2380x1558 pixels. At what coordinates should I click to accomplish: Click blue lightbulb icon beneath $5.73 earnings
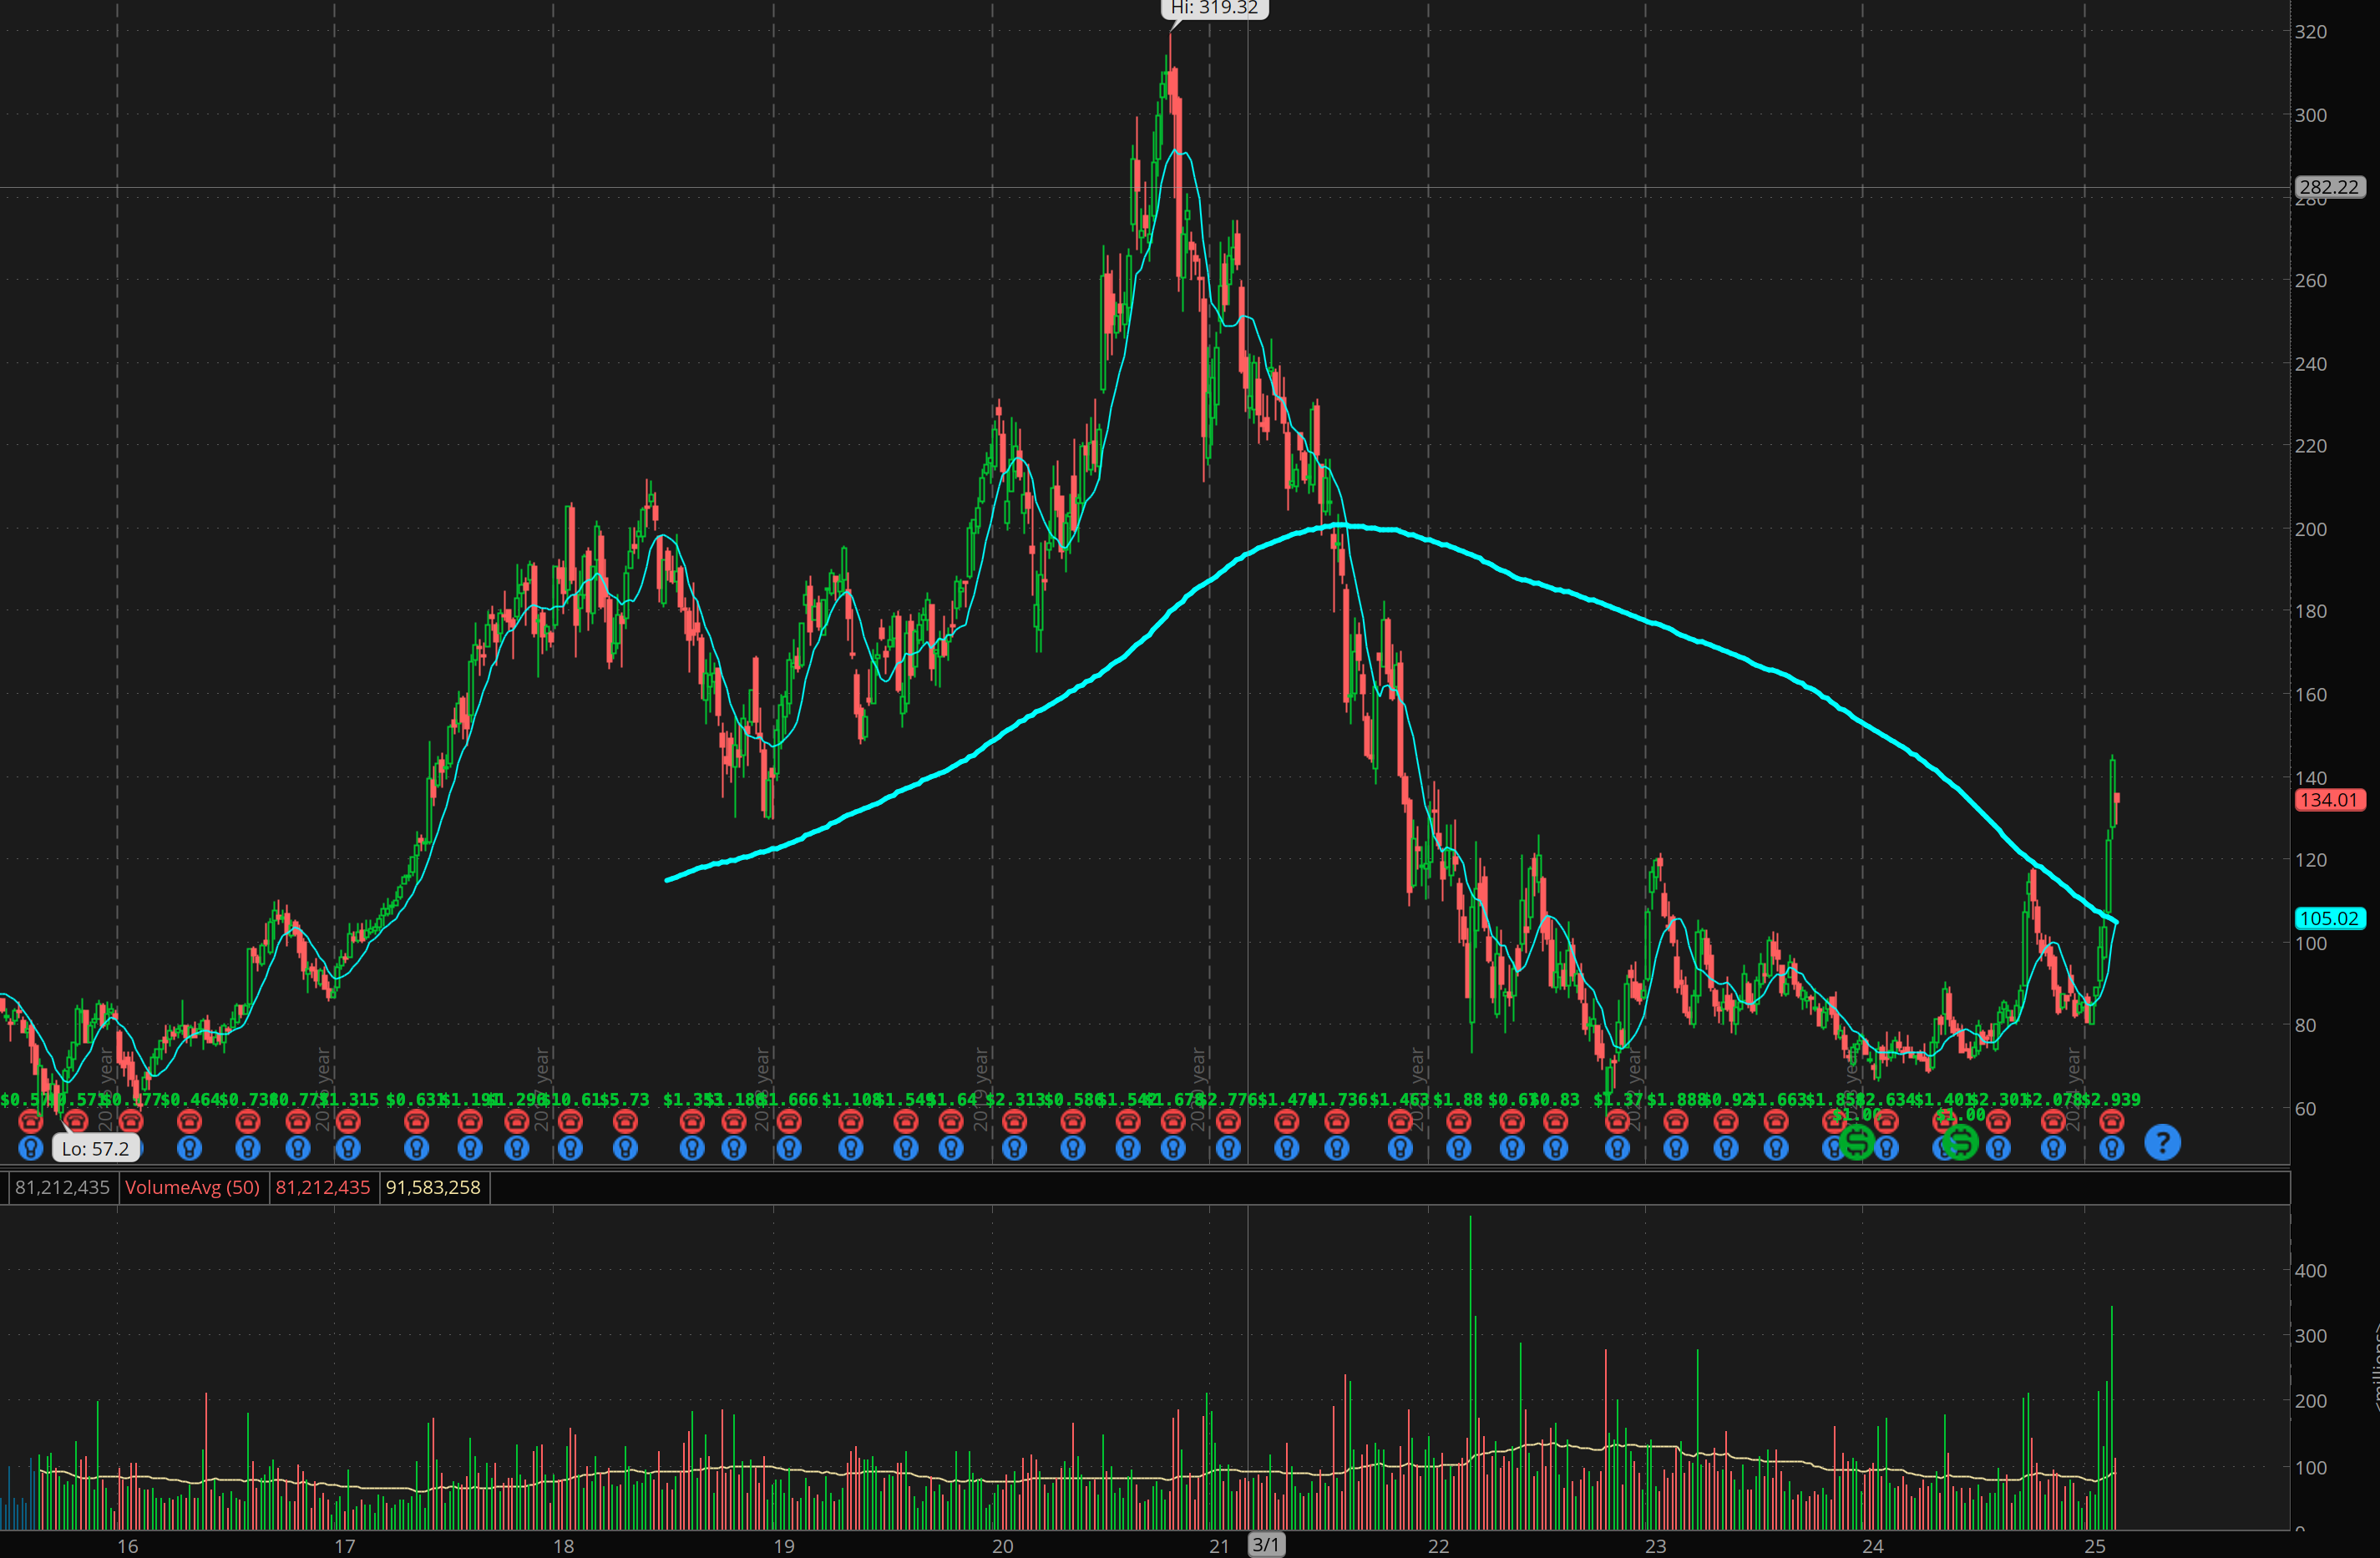tap(625, 1149)
